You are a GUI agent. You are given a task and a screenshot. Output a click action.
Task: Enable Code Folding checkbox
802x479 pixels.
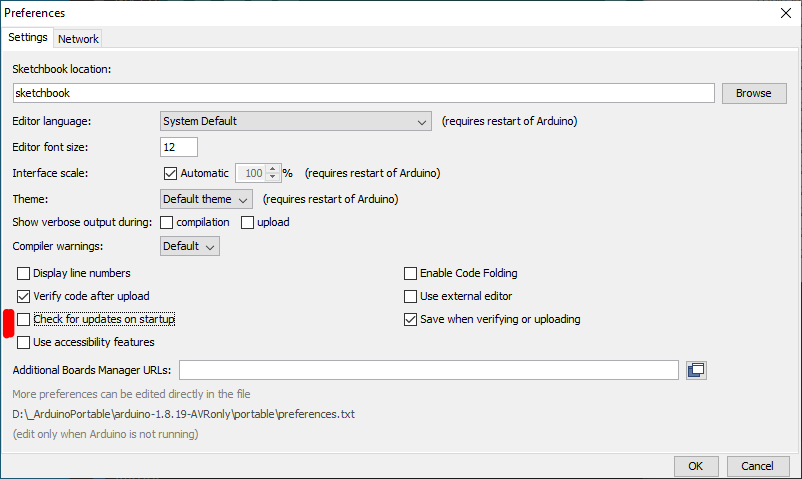pos(410,273)
